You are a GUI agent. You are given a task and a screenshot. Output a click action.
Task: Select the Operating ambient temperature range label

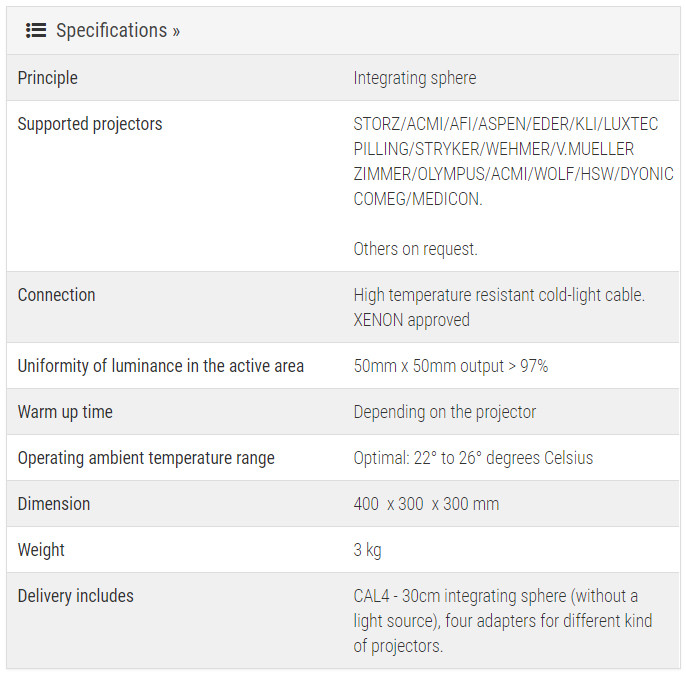[x=146, y=458]
